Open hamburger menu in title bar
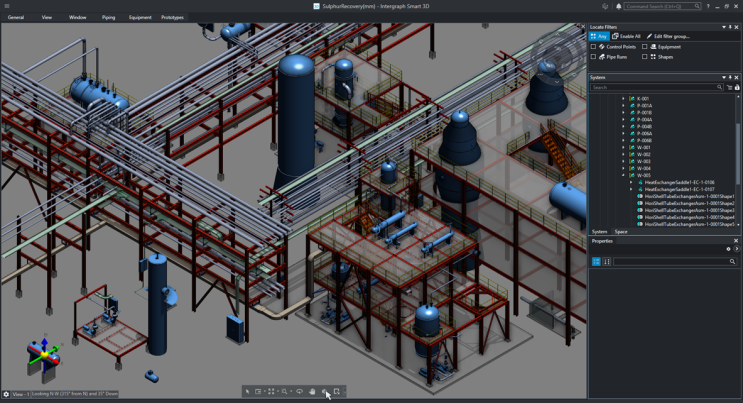 click(7, 6)
